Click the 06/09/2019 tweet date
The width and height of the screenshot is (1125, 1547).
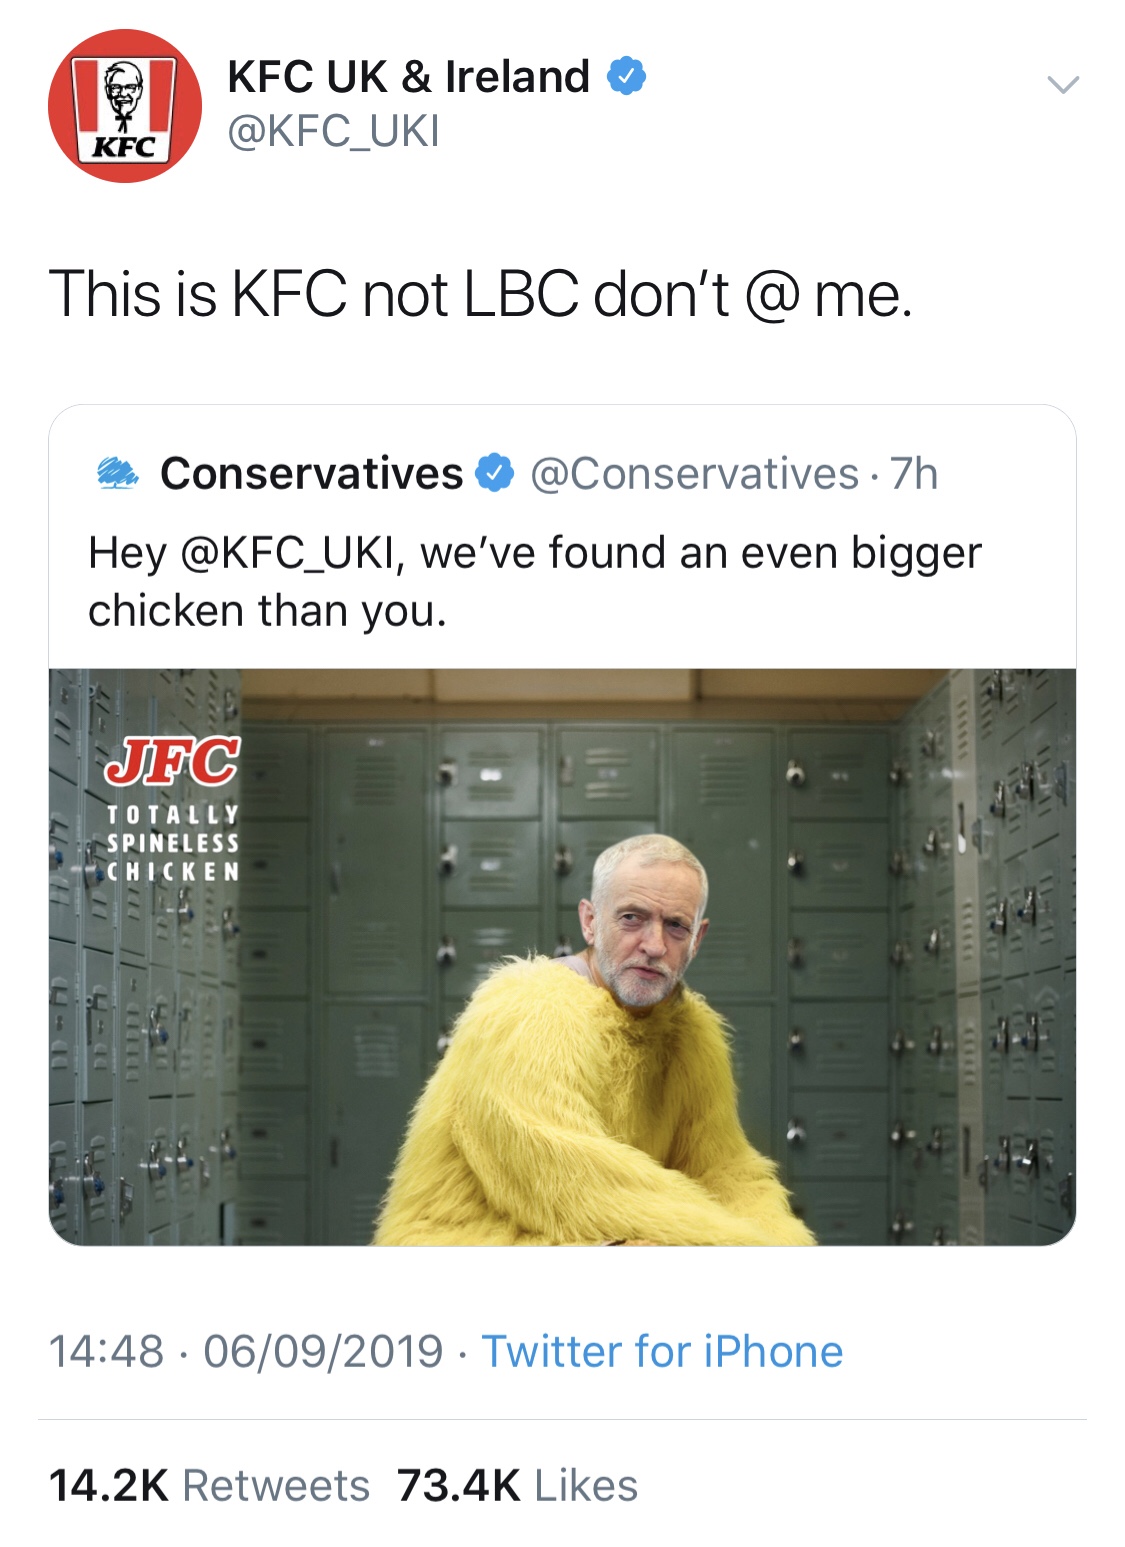pos(323,1352)
